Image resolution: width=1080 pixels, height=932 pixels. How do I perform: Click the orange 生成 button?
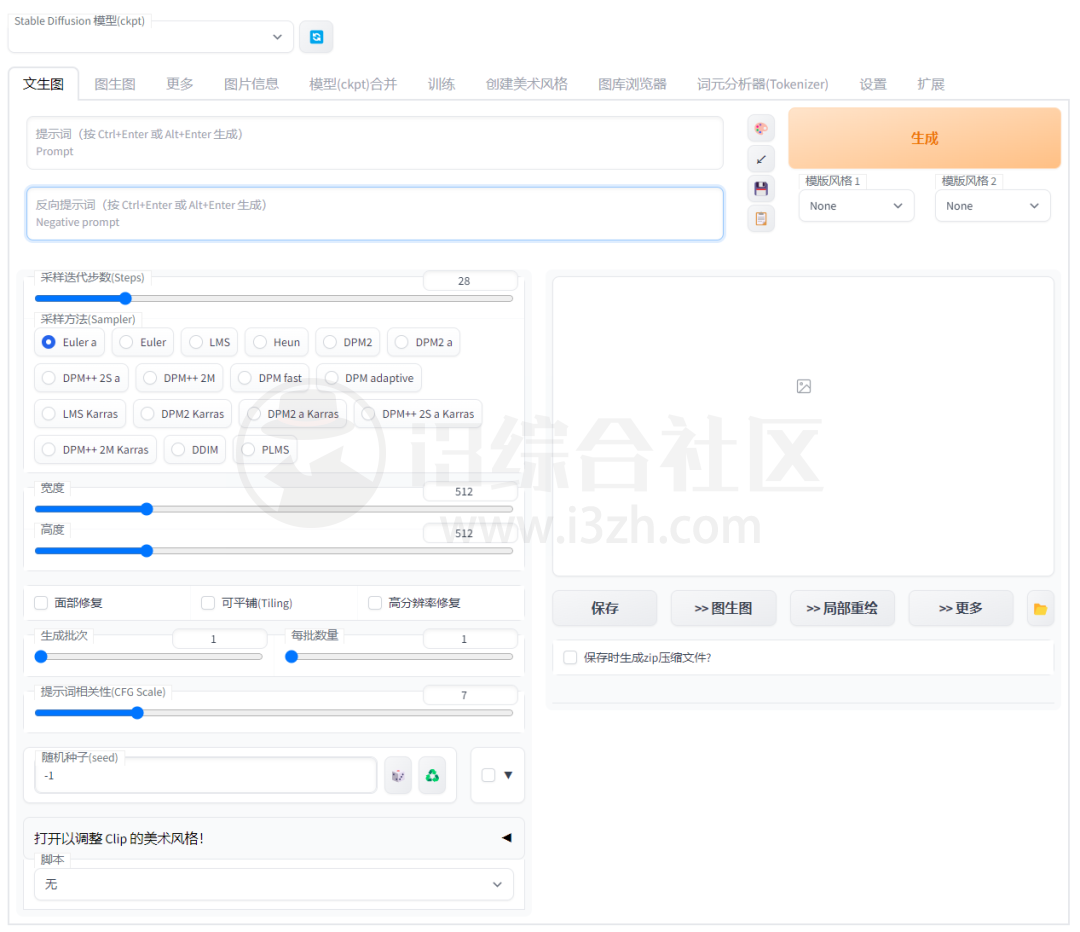coord(924,138)
